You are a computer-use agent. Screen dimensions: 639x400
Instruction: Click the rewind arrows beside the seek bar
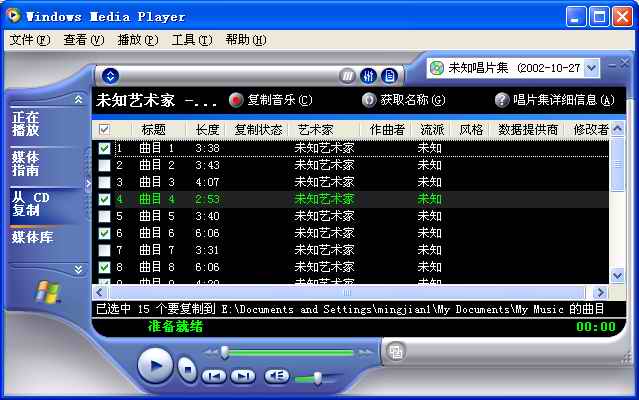tap(211, 352)
